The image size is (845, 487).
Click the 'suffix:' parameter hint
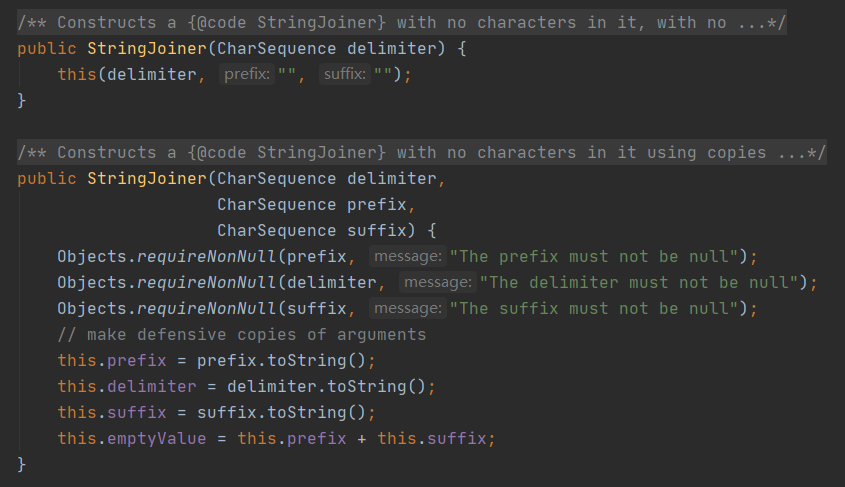click(x=345, y=74)
